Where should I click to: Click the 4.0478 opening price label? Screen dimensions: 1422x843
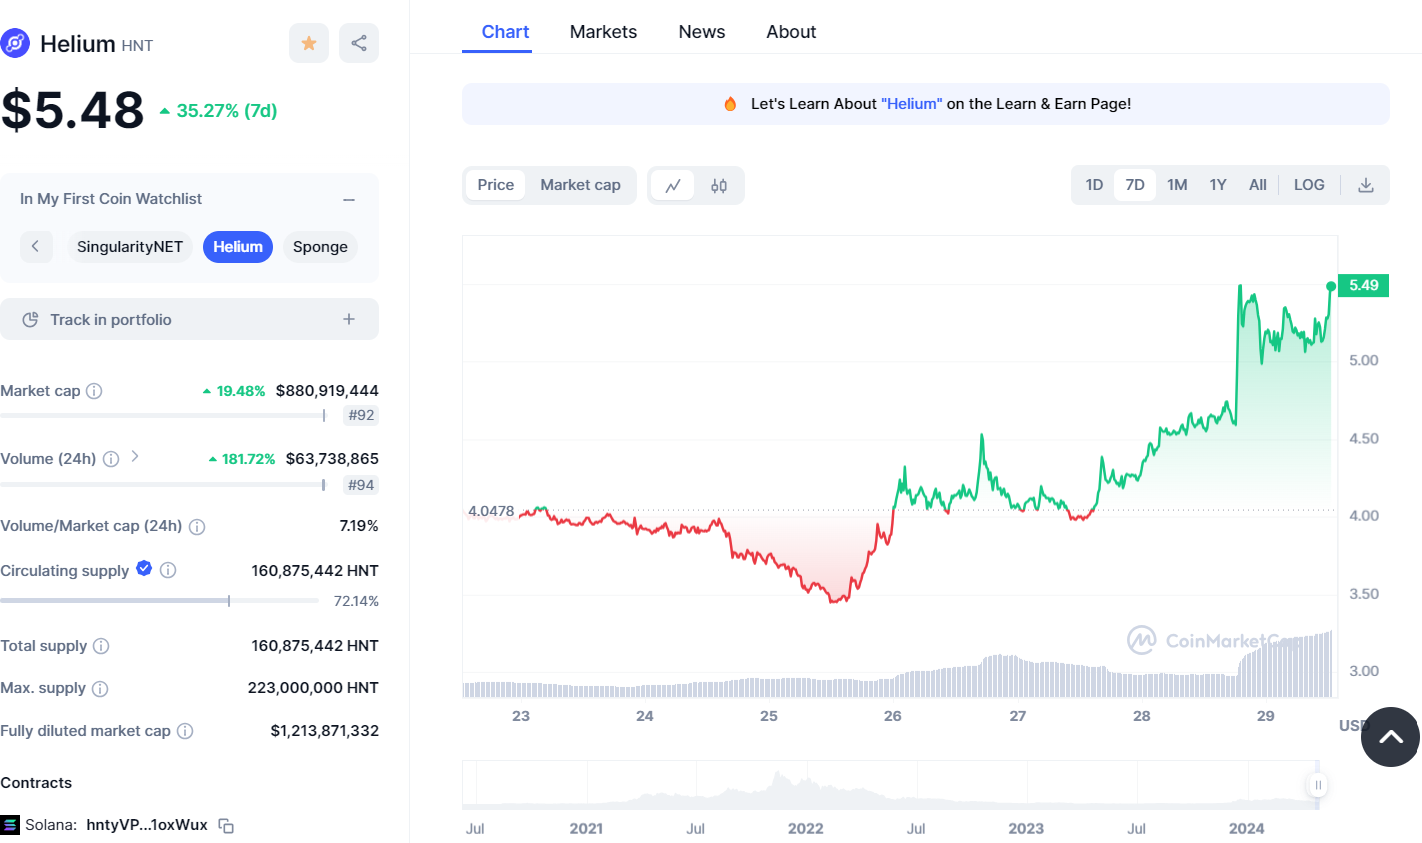491,511
